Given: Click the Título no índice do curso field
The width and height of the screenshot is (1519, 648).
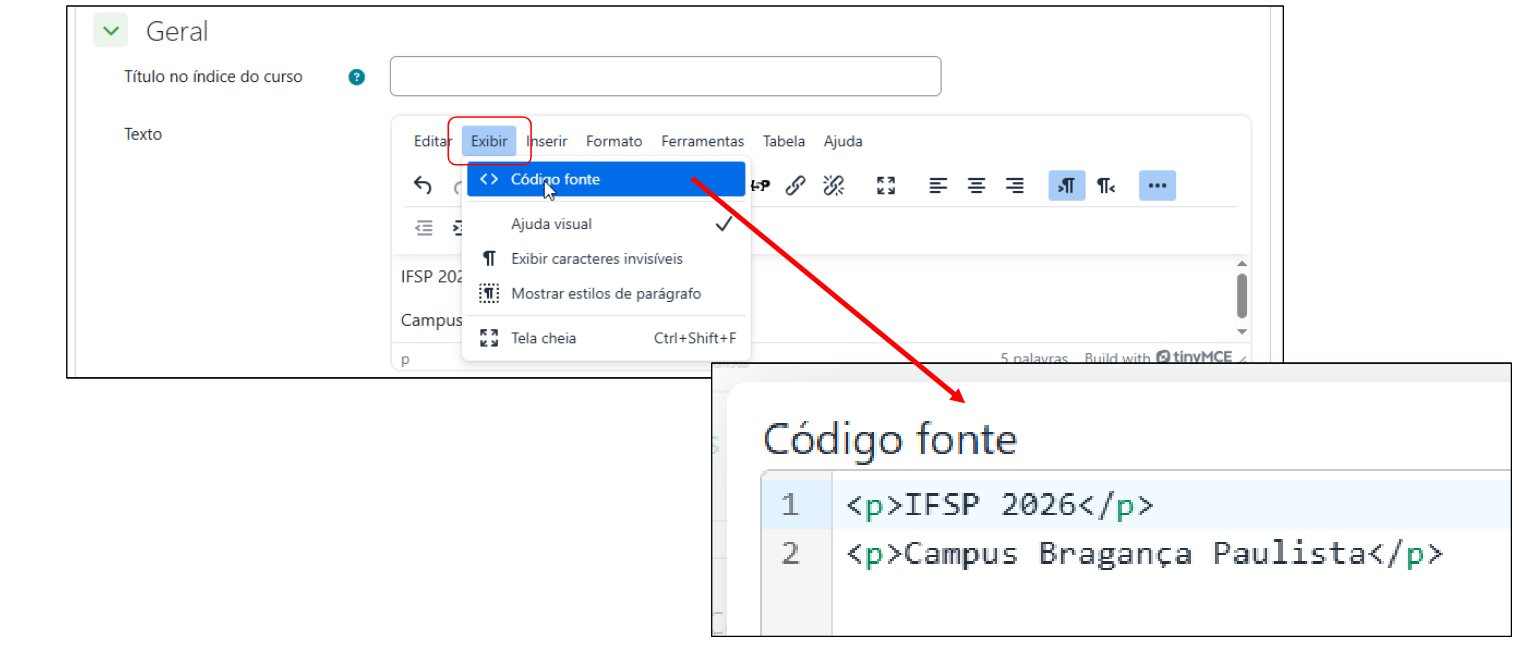Looking at the screenshot, I should click(x=665, y=76).
